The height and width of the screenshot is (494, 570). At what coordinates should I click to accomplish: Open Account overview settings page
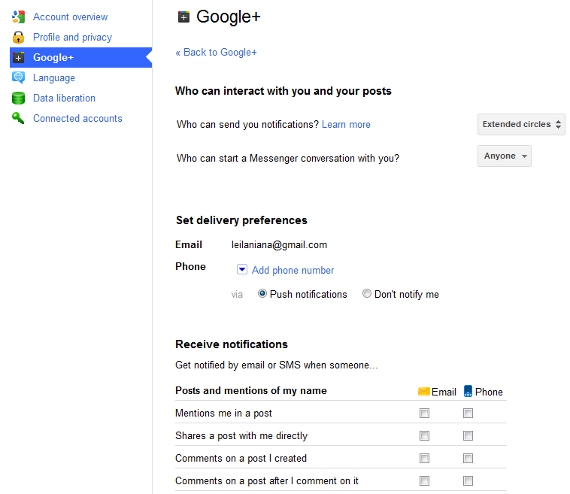click(71, 17)
